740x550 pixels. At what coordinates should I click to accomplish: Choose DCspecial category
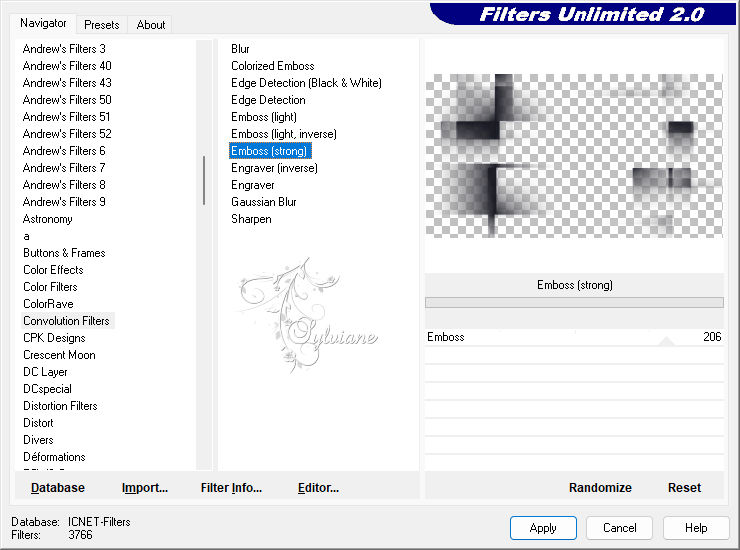(48, 389)
